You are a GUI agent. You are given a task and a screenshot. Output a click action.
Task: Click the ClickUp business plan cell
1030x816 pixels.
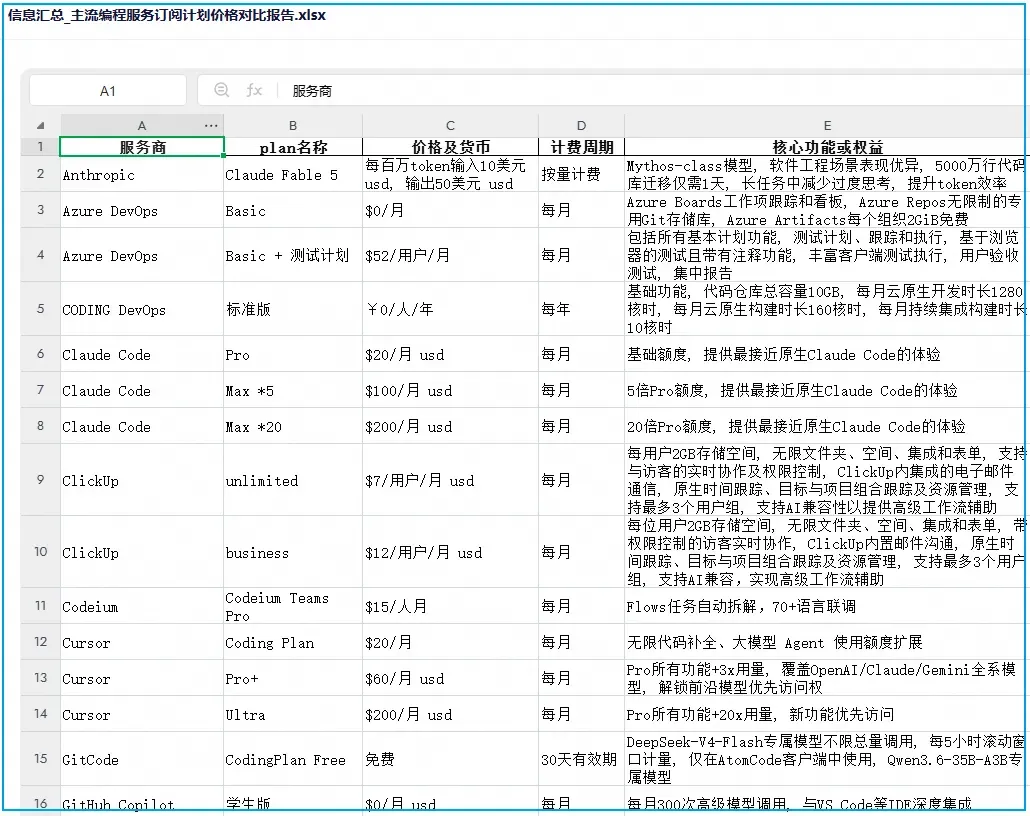(293, 553)
